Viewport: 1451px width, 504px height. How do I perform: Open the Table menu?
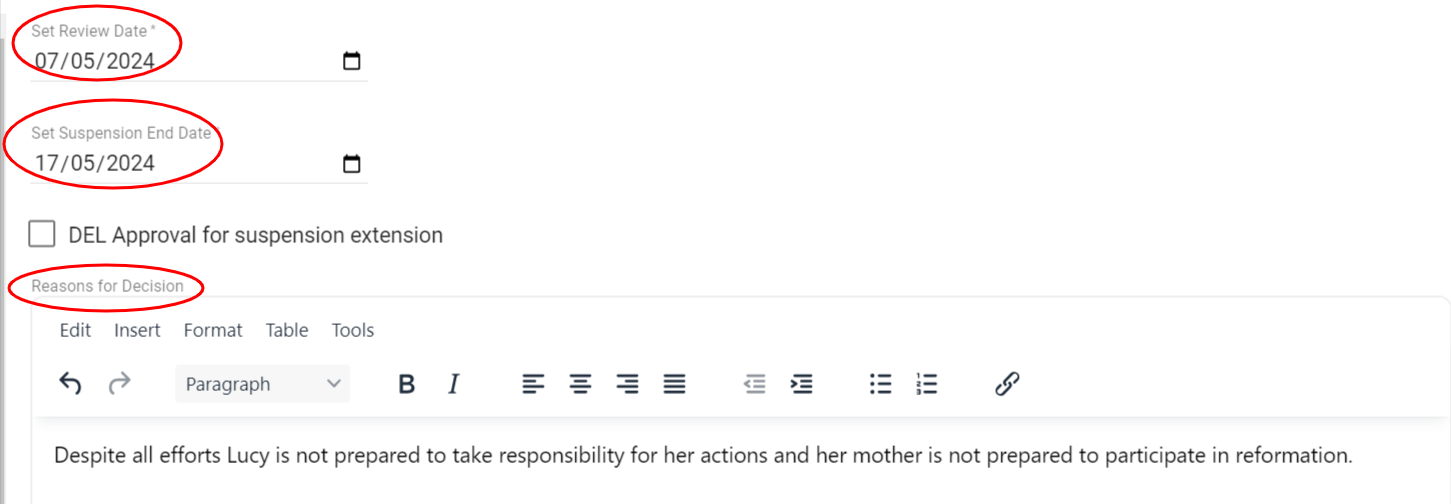click(287, 330)
